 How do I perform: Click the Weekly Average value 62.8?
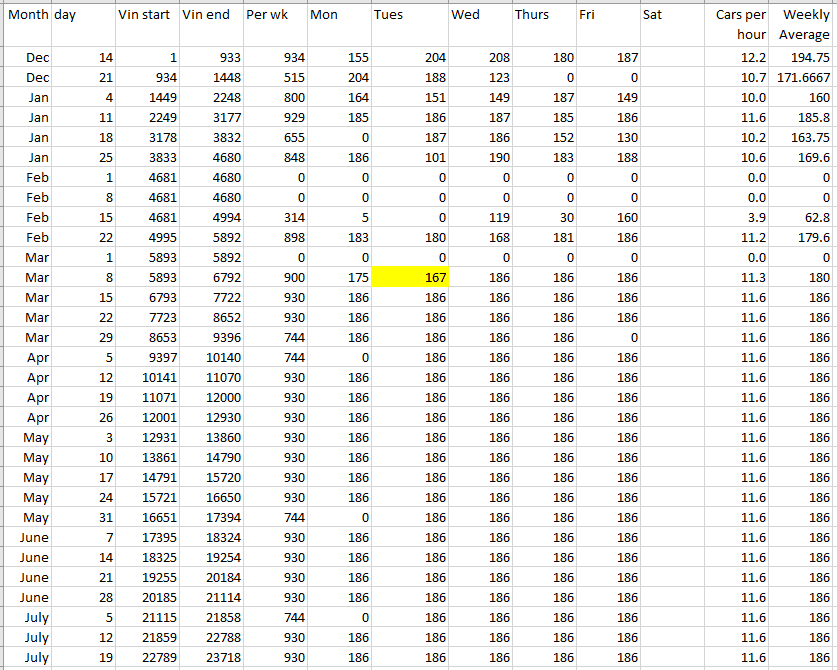coord(803,217)
